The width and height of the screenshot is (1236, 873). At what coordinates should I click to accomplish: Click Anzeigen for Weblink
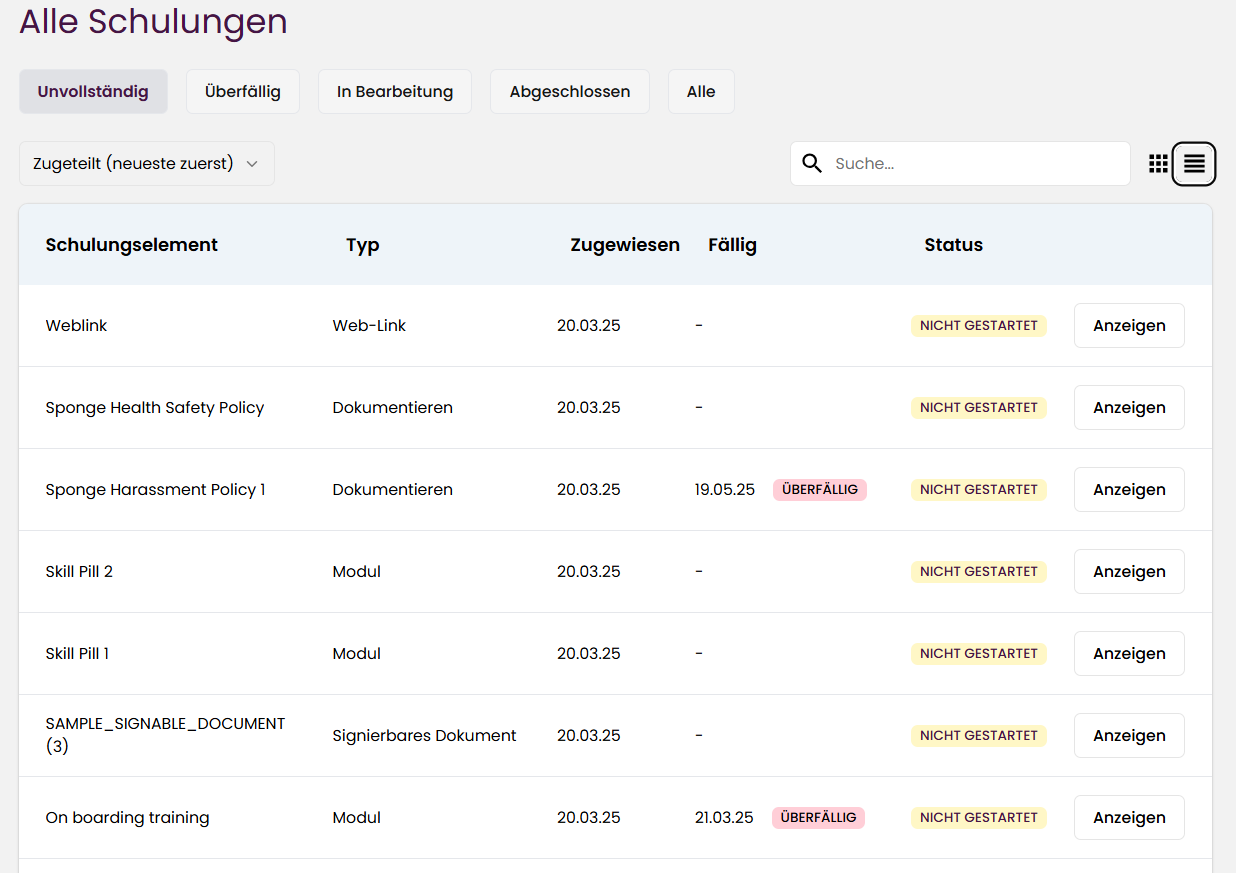point(1129,325)
